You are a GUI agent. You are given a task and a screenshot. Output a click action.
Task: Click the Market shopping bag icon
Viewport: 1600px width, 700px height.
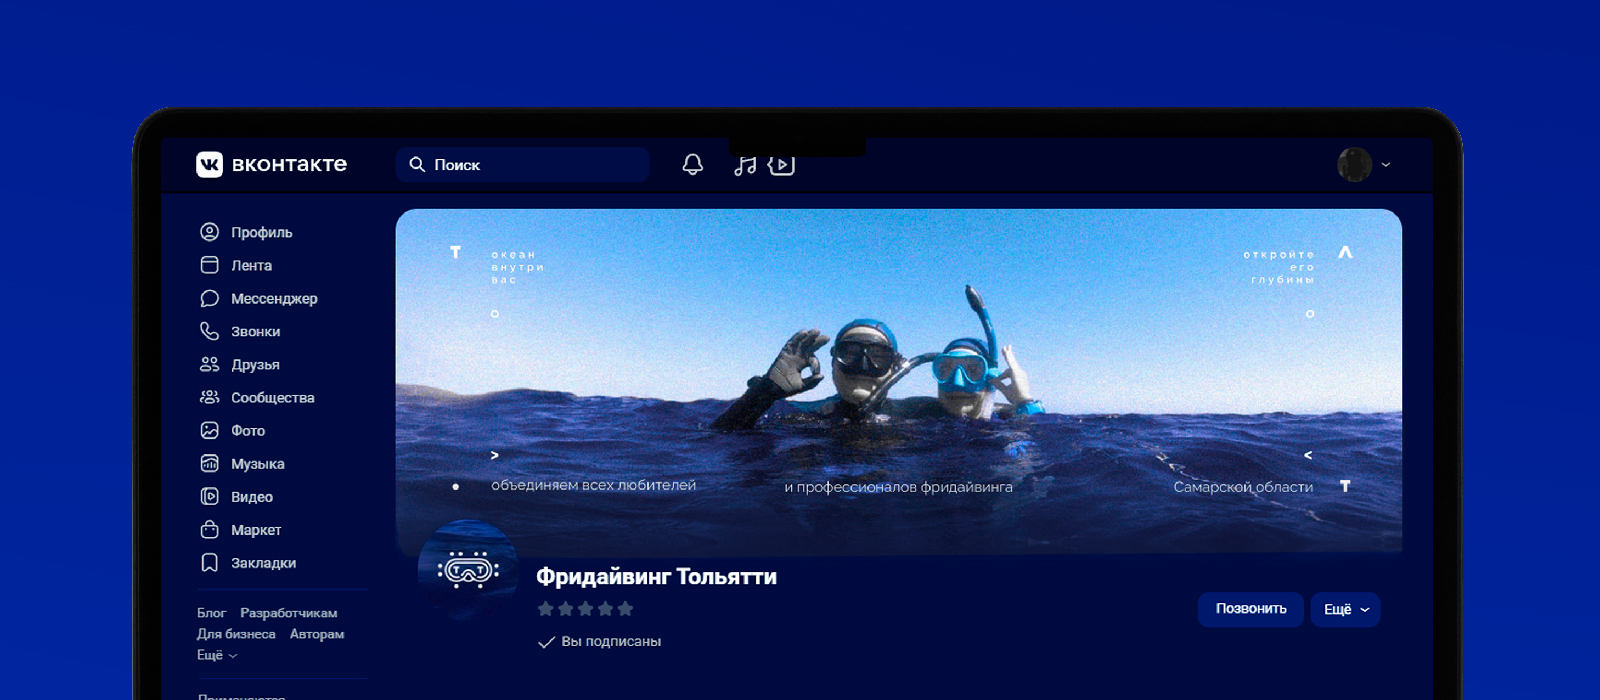[209, 530]
